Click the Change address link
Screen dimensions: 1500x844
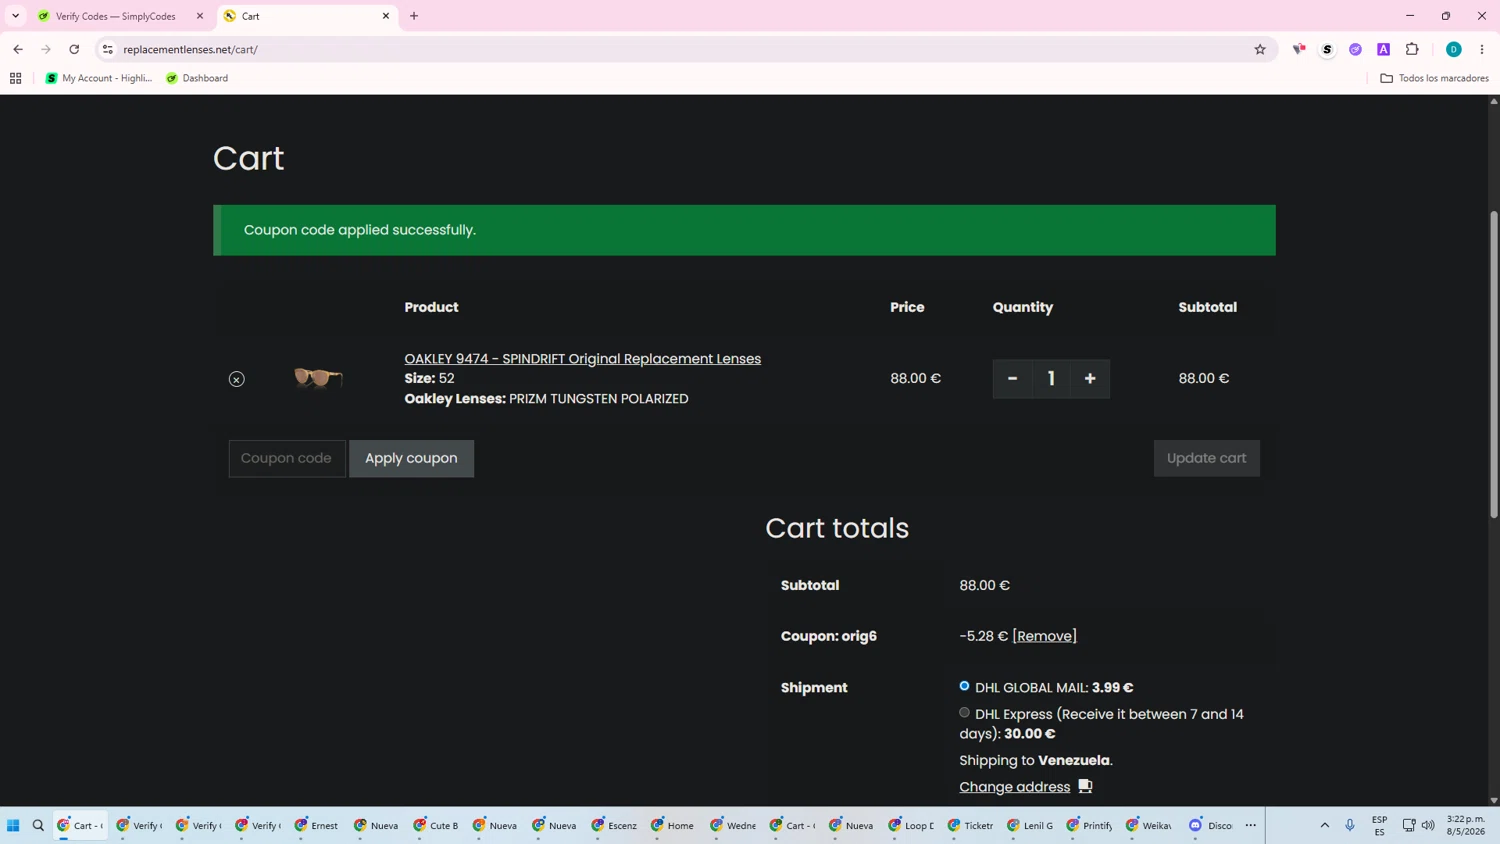coord(1015,787)
